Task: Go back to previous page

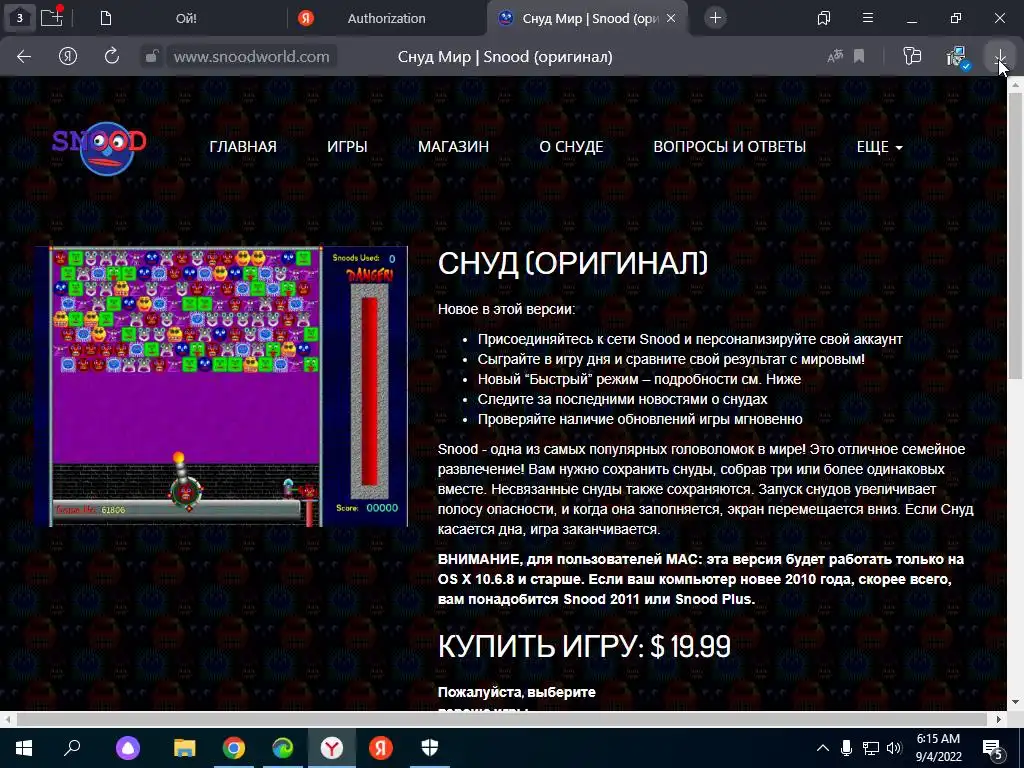Action: 24,57
